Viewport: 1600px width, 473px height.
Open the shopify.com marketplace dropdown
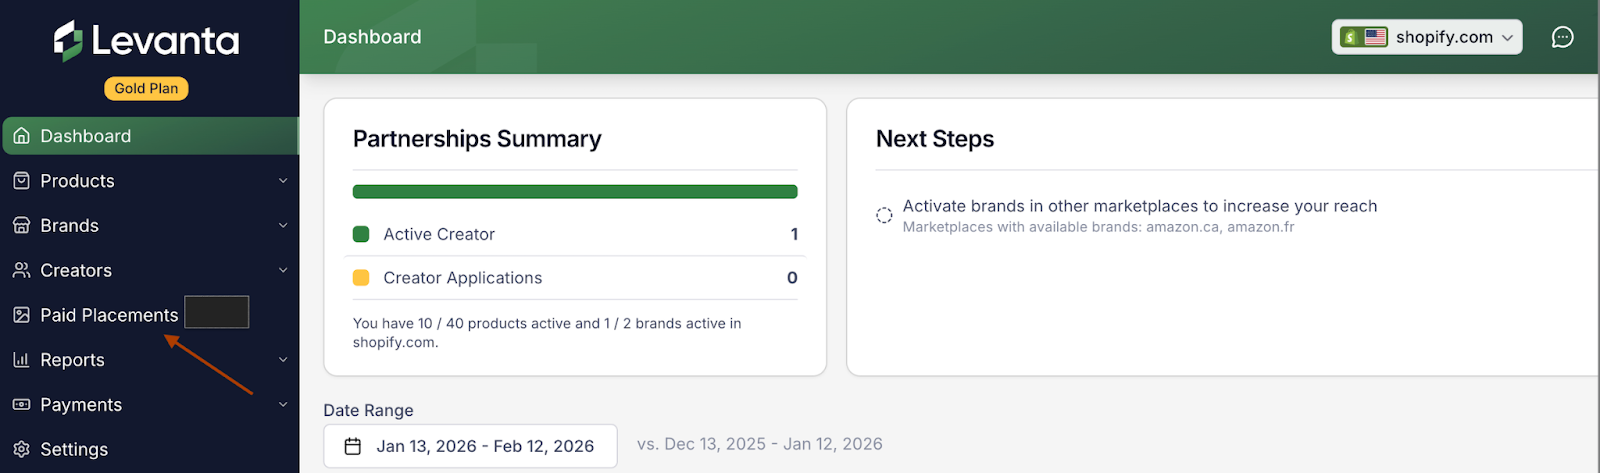(1426, 37)
